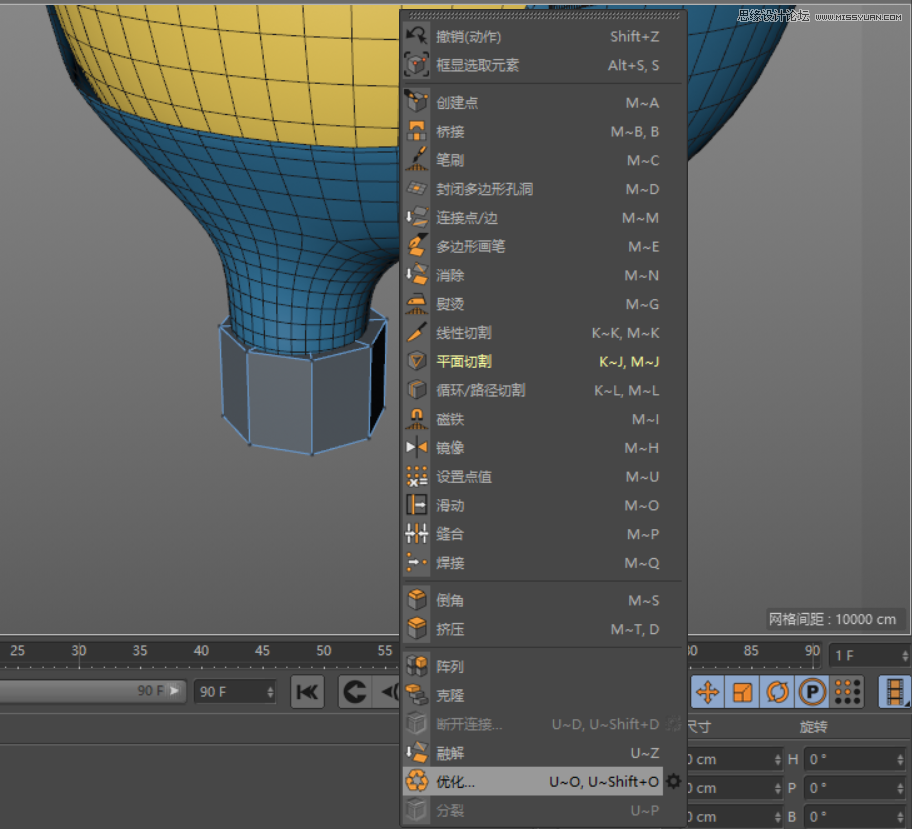Increment the 90 F frame stepper arrow
This screenshot has width=912, height=829.
click(271, 687)
